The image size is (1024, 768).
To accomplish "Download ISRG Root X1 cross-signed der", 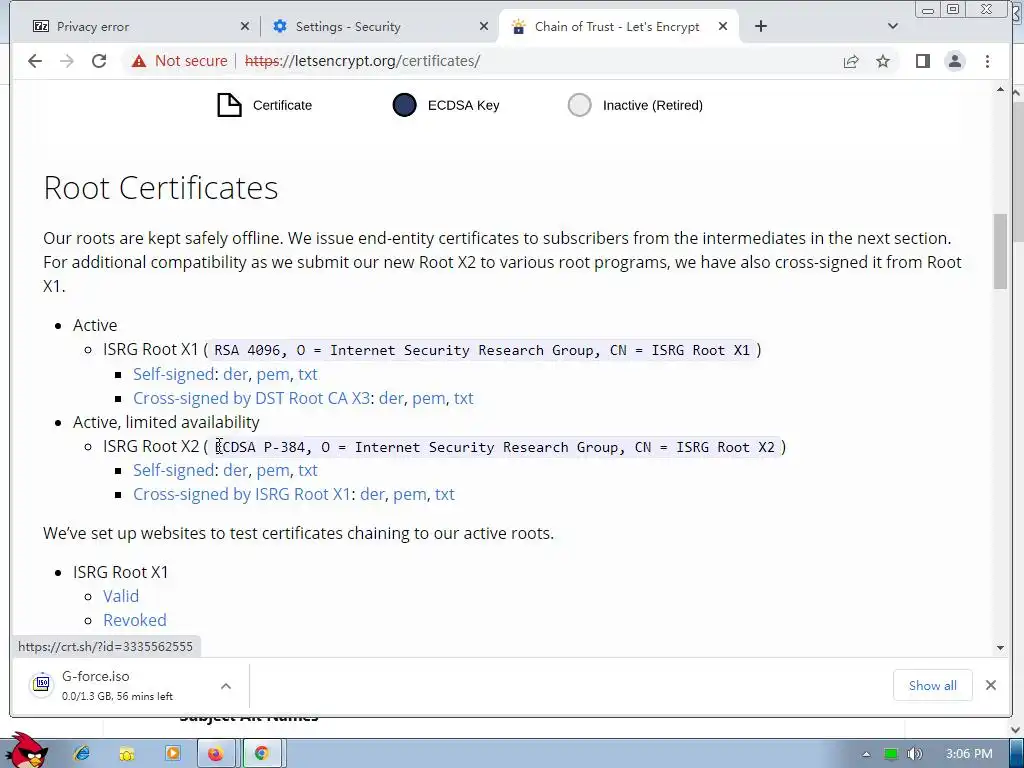I will pos(372,494).
